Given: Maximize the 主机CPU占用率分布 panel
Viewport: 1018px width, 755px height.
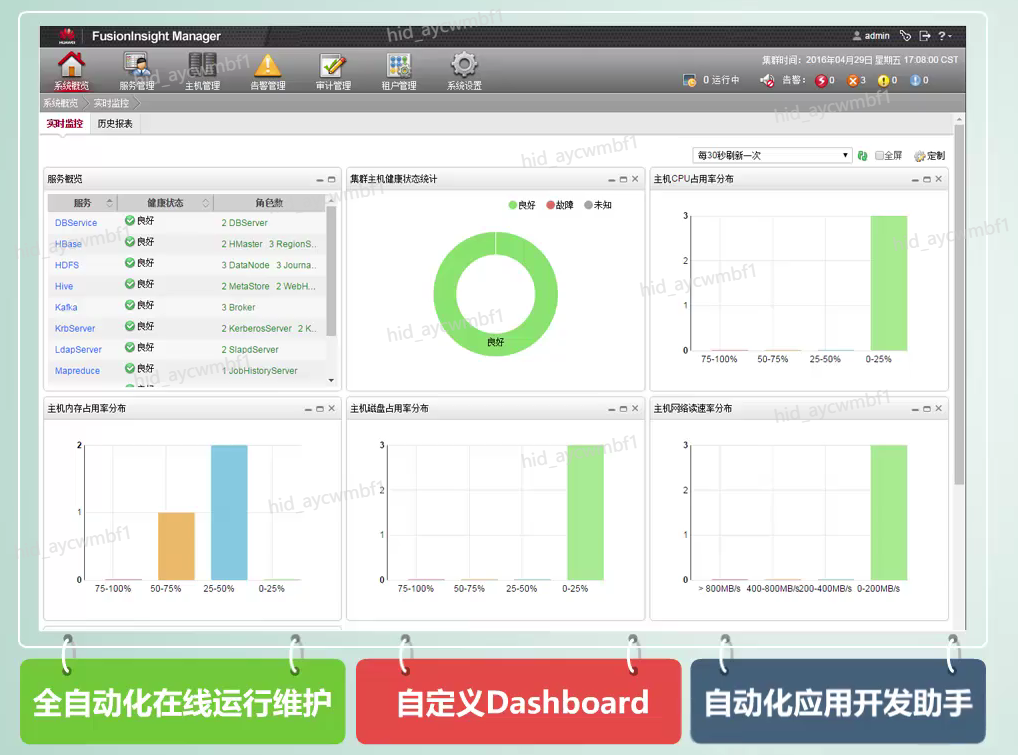Looking at the screenshot, I should (926, 179).
